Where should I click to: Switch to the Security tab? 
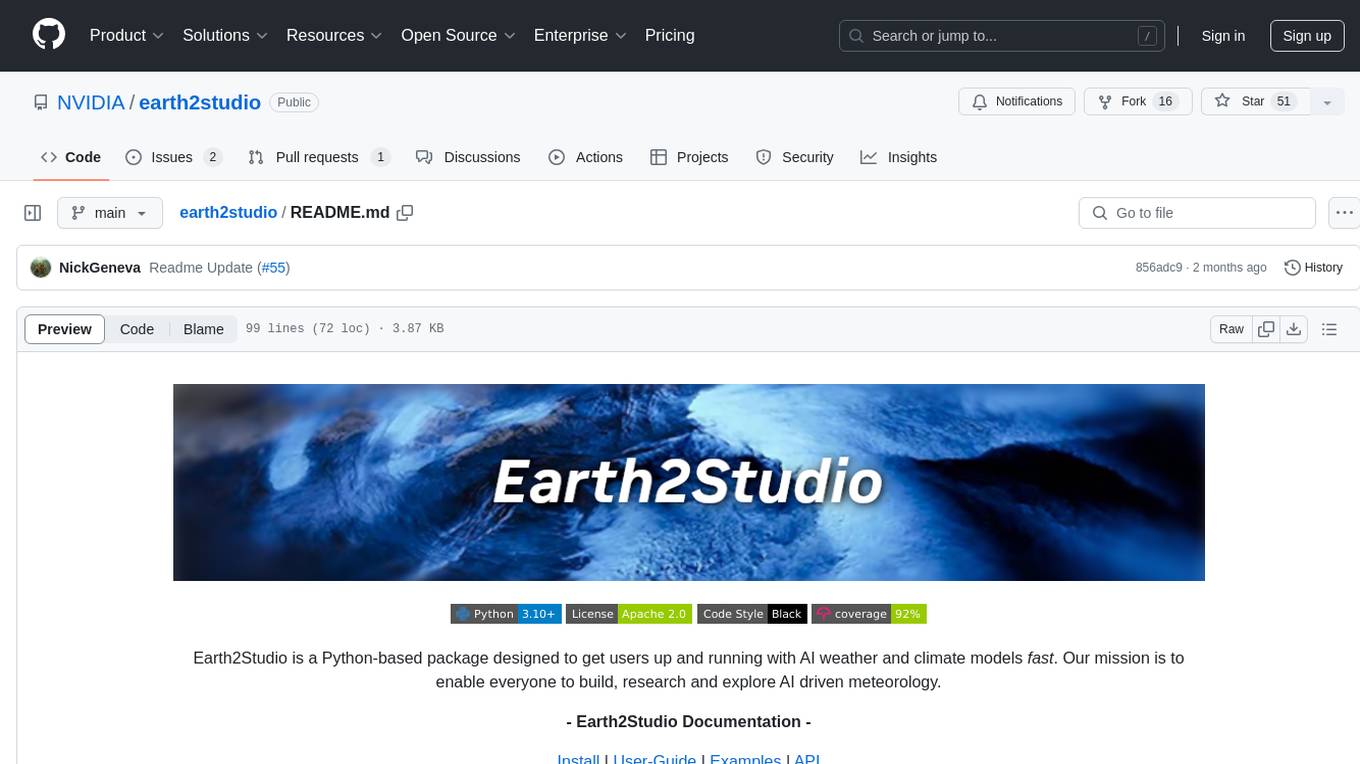tap(795, 157)
